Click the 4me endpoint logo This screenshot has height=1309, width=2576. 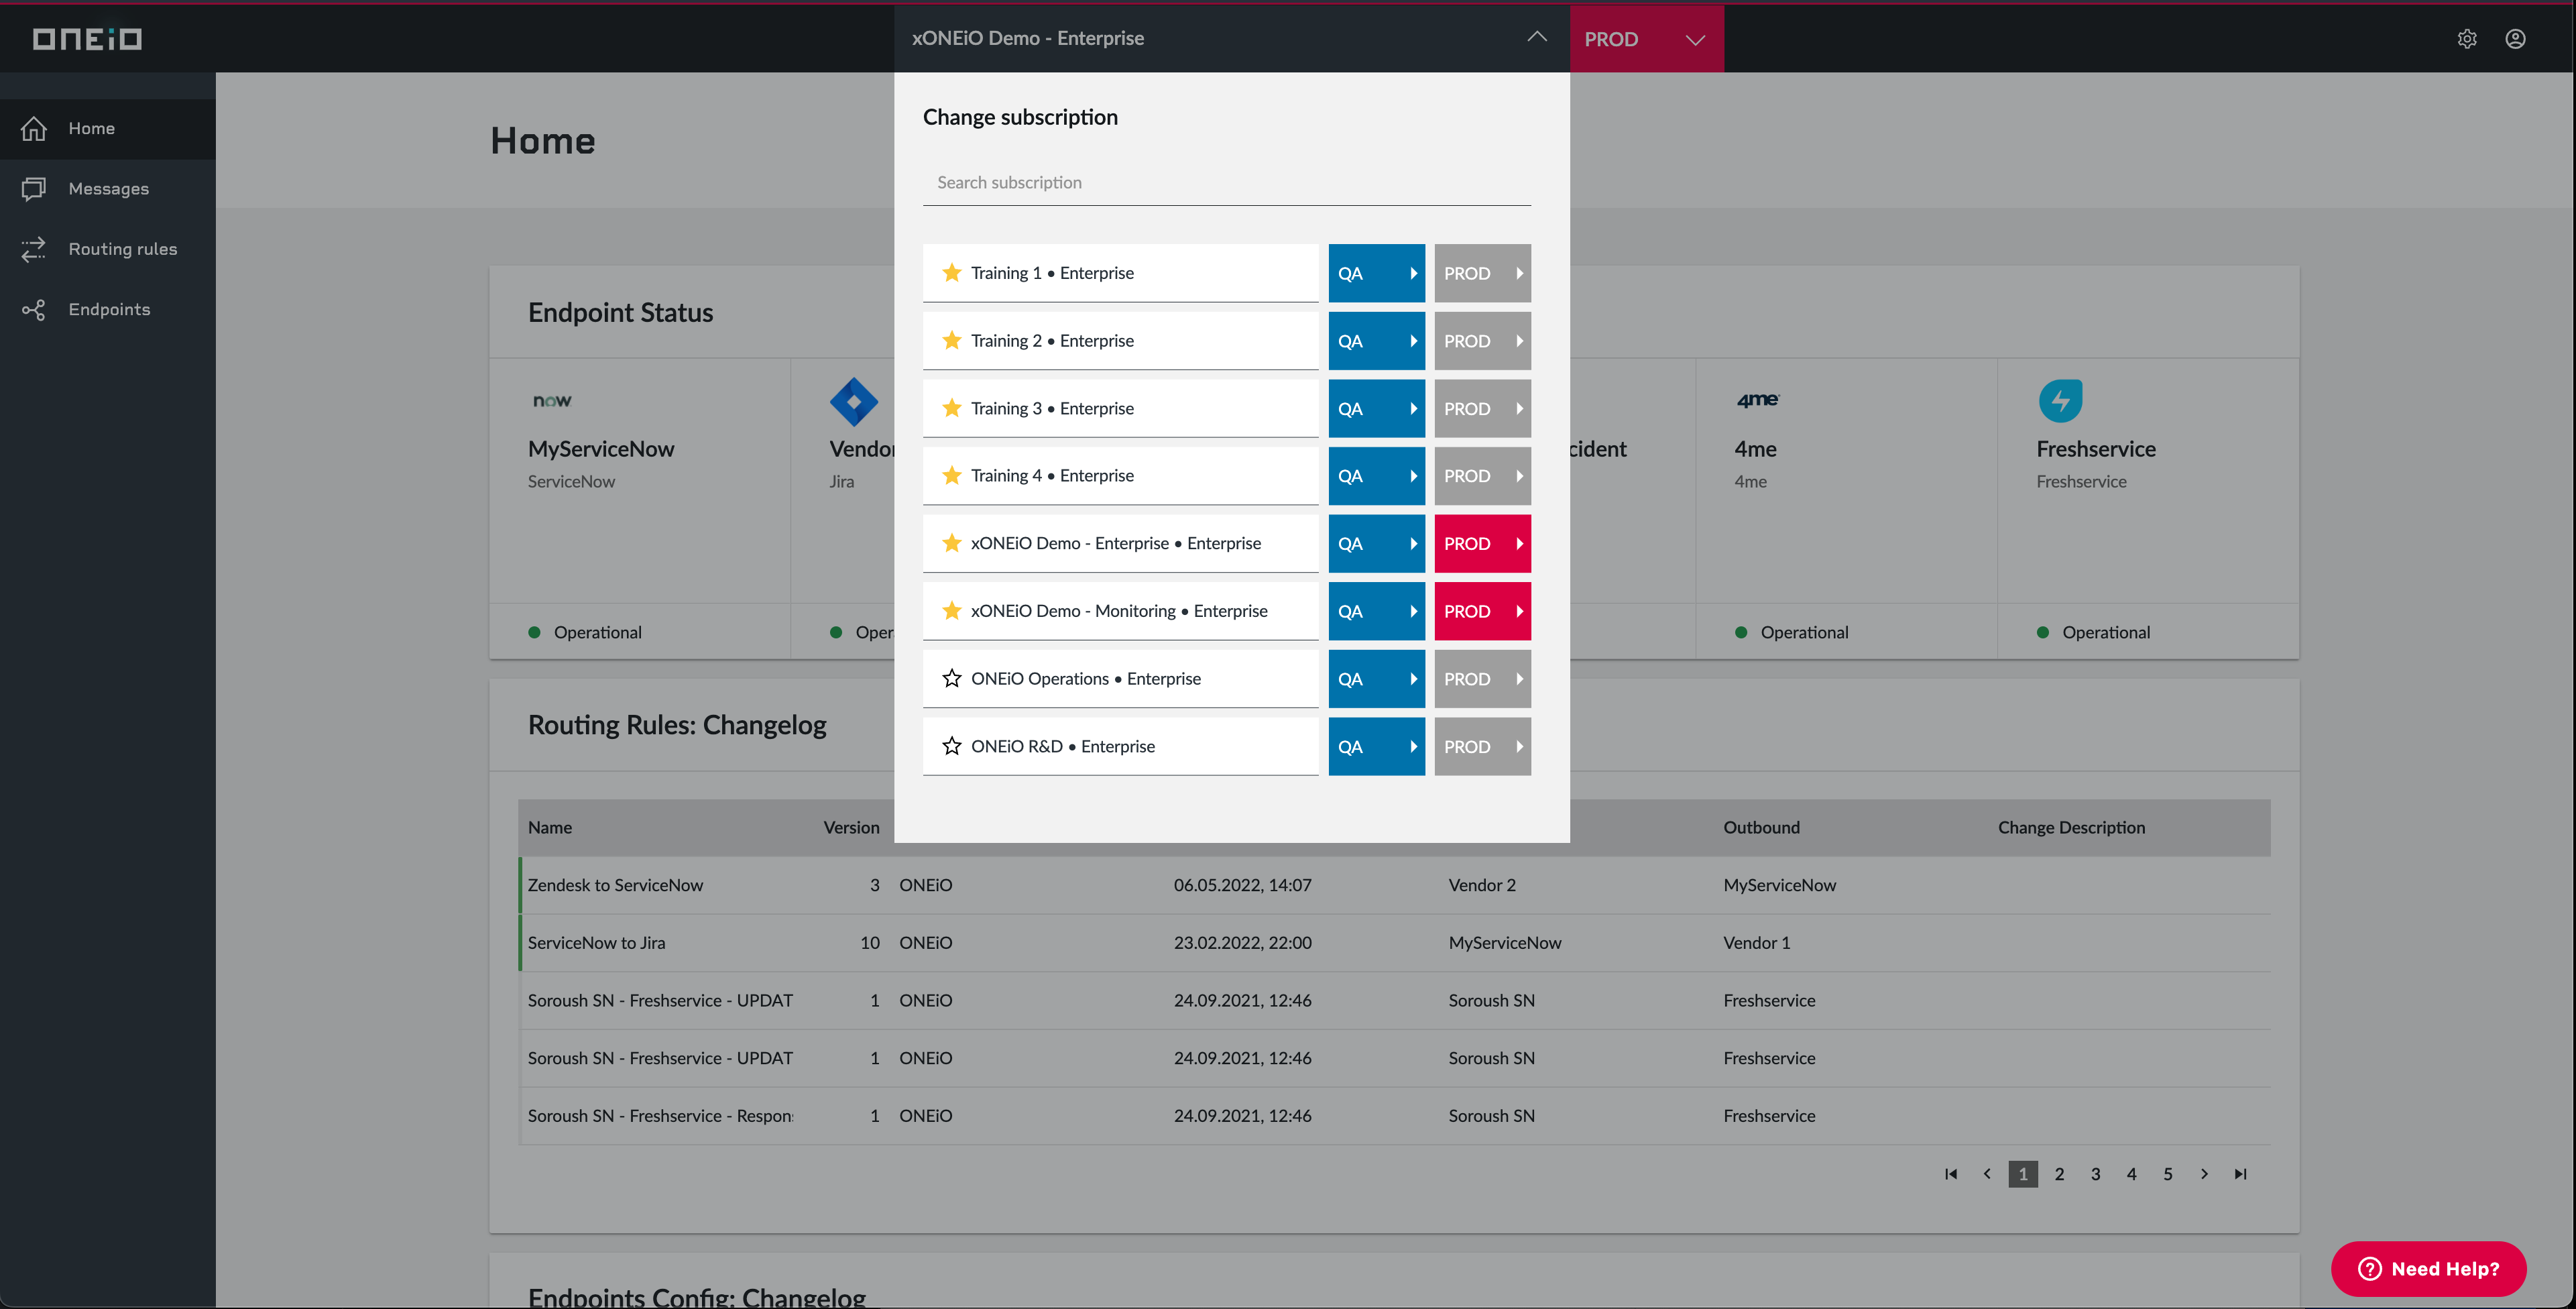[1757, 400]
